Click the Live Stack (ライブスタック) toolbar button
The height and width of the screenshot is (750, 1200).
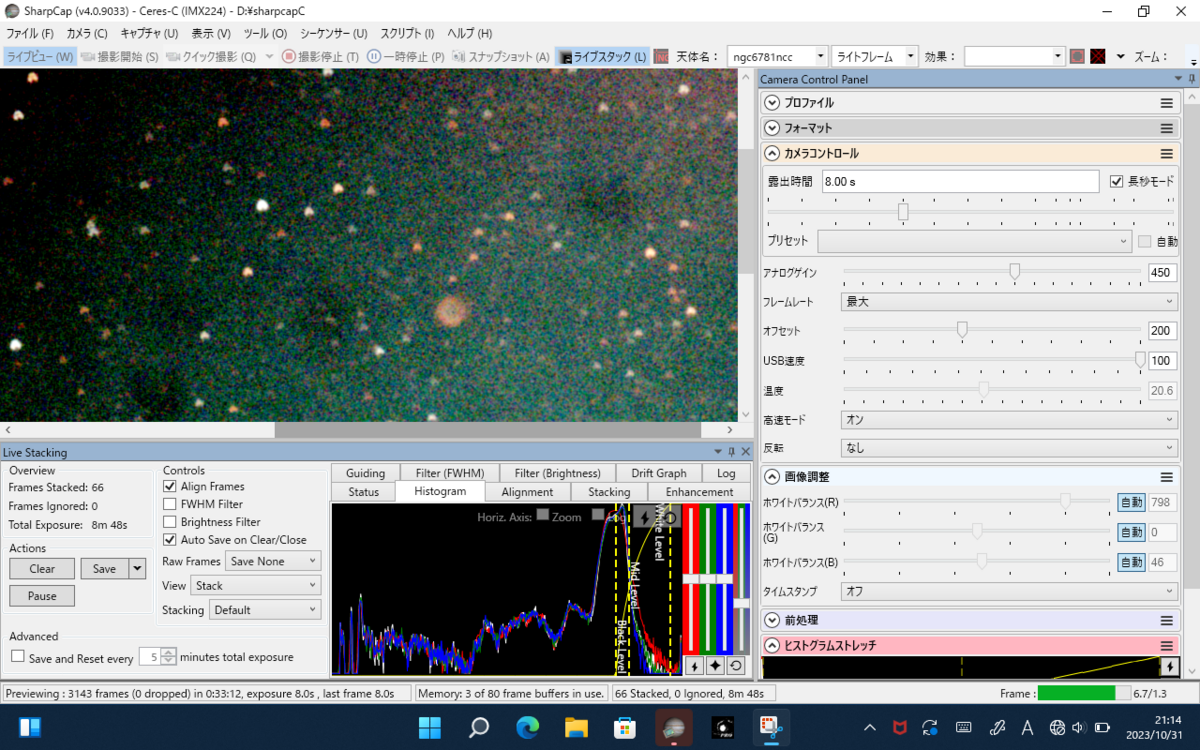(x=602, y=57)
